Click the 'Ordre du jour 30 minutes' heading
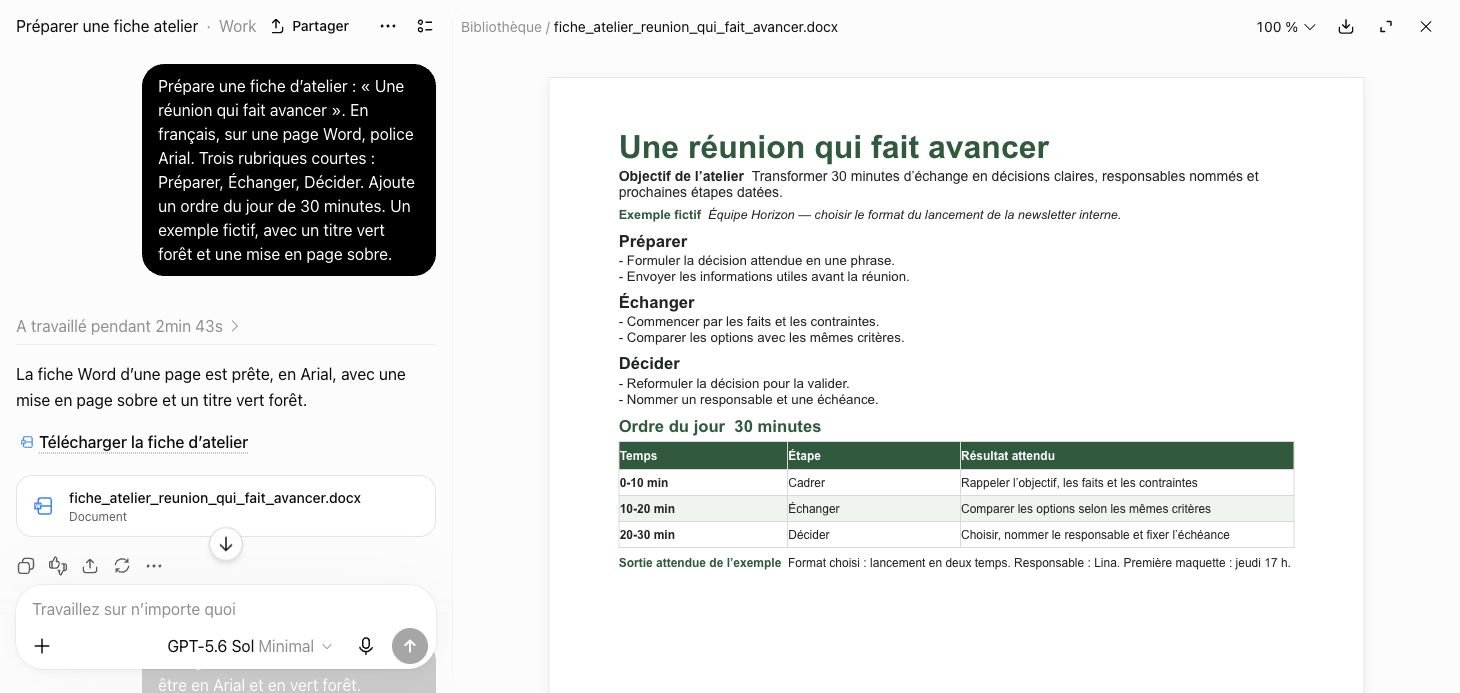Image resolution: width=1460 pixels, height=693 pixels. pyautogui.click(x=720, y=426)
